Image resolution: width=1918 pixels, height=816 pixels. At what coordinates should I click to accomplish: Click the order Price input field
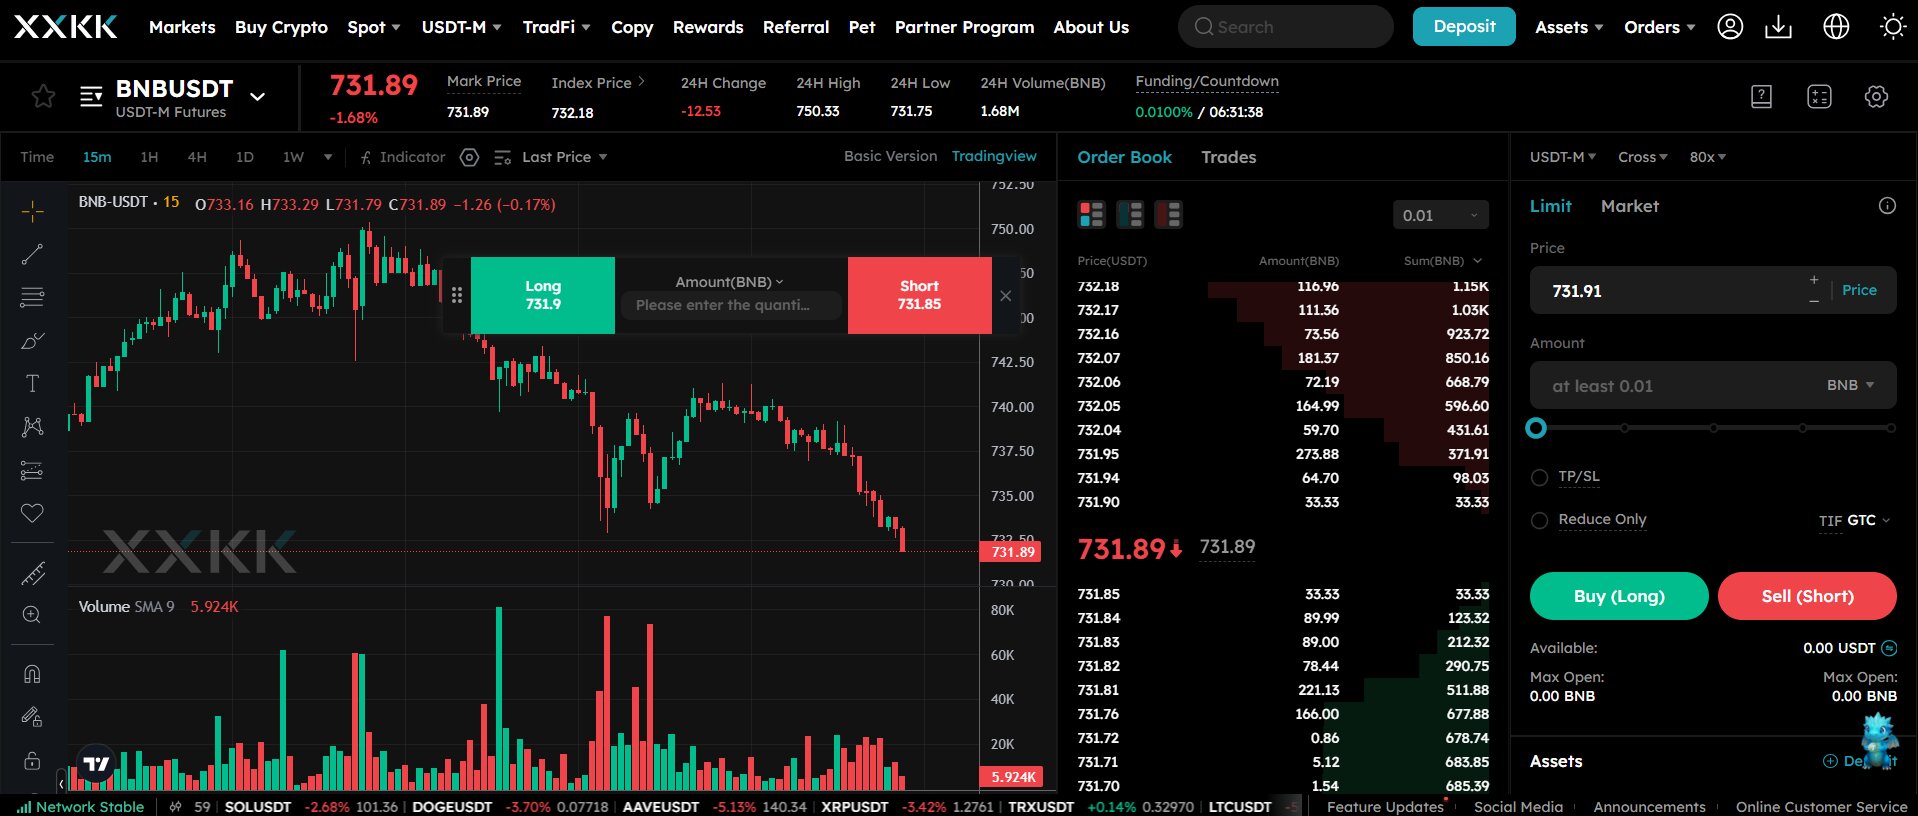click(x=1713, y=290)
